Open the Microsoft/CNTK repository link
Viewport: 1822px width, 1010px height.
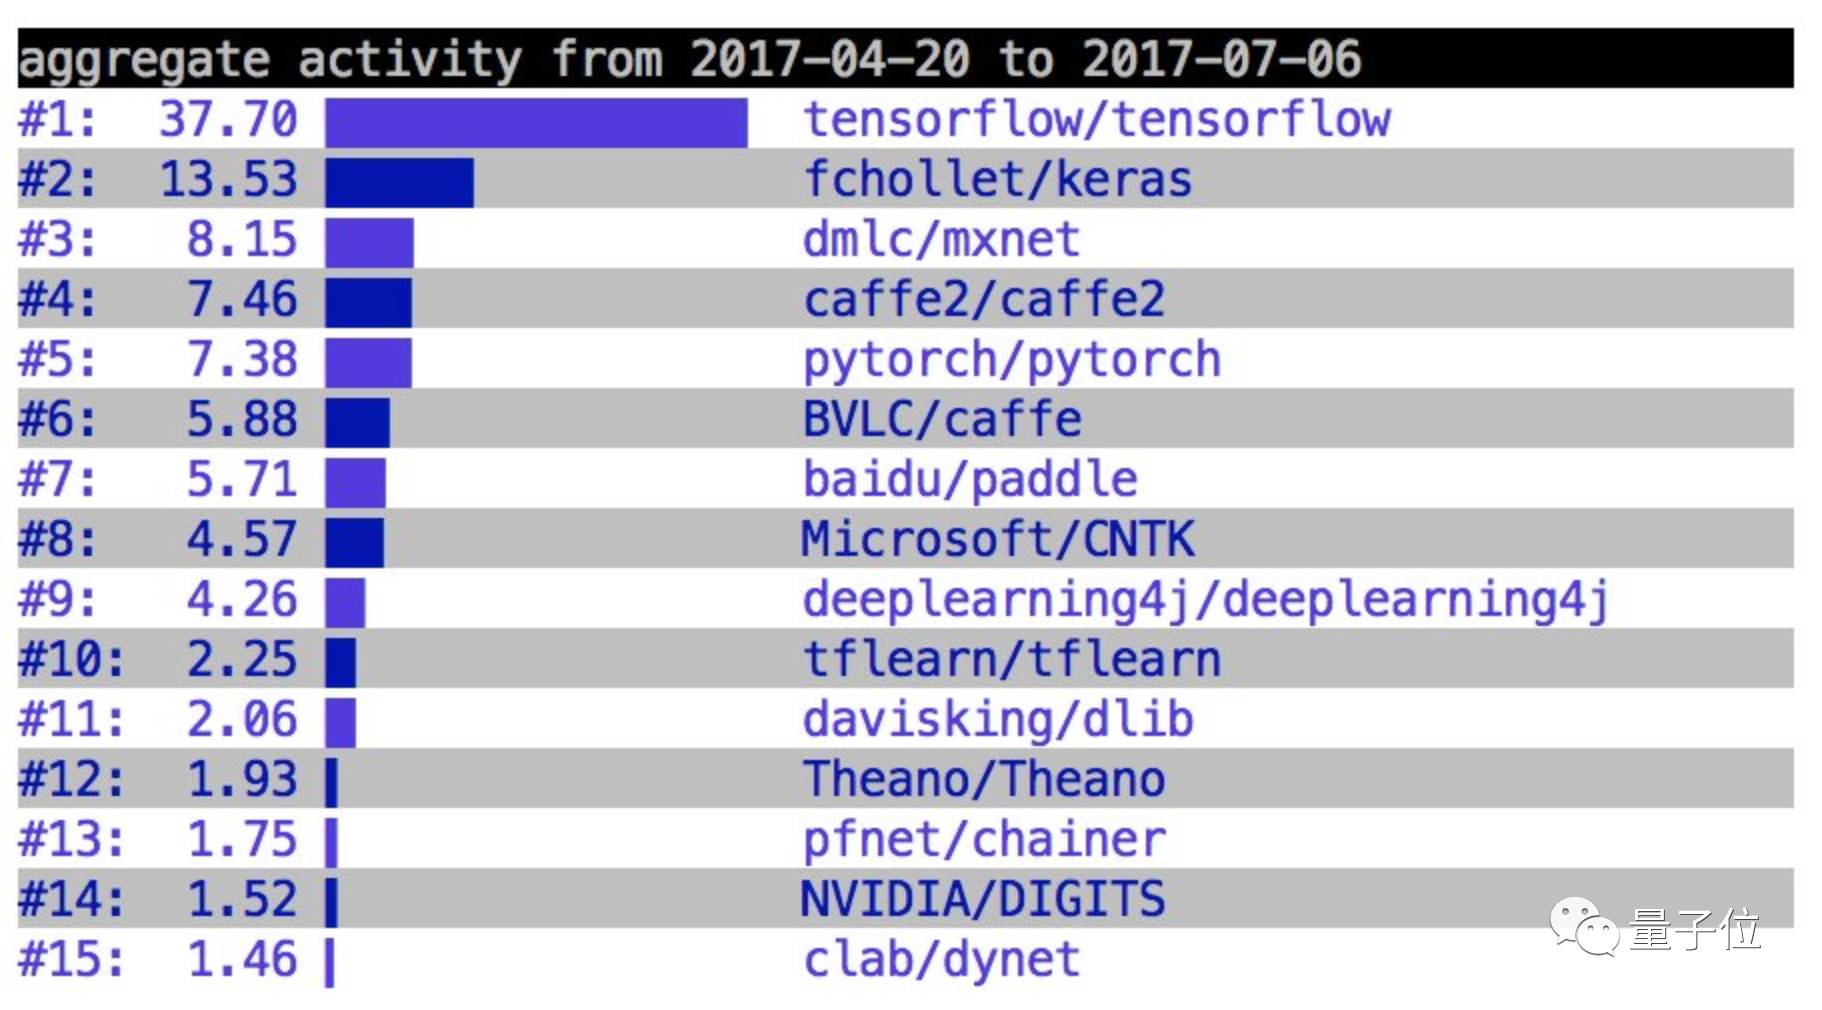click(x=997, y=540)
